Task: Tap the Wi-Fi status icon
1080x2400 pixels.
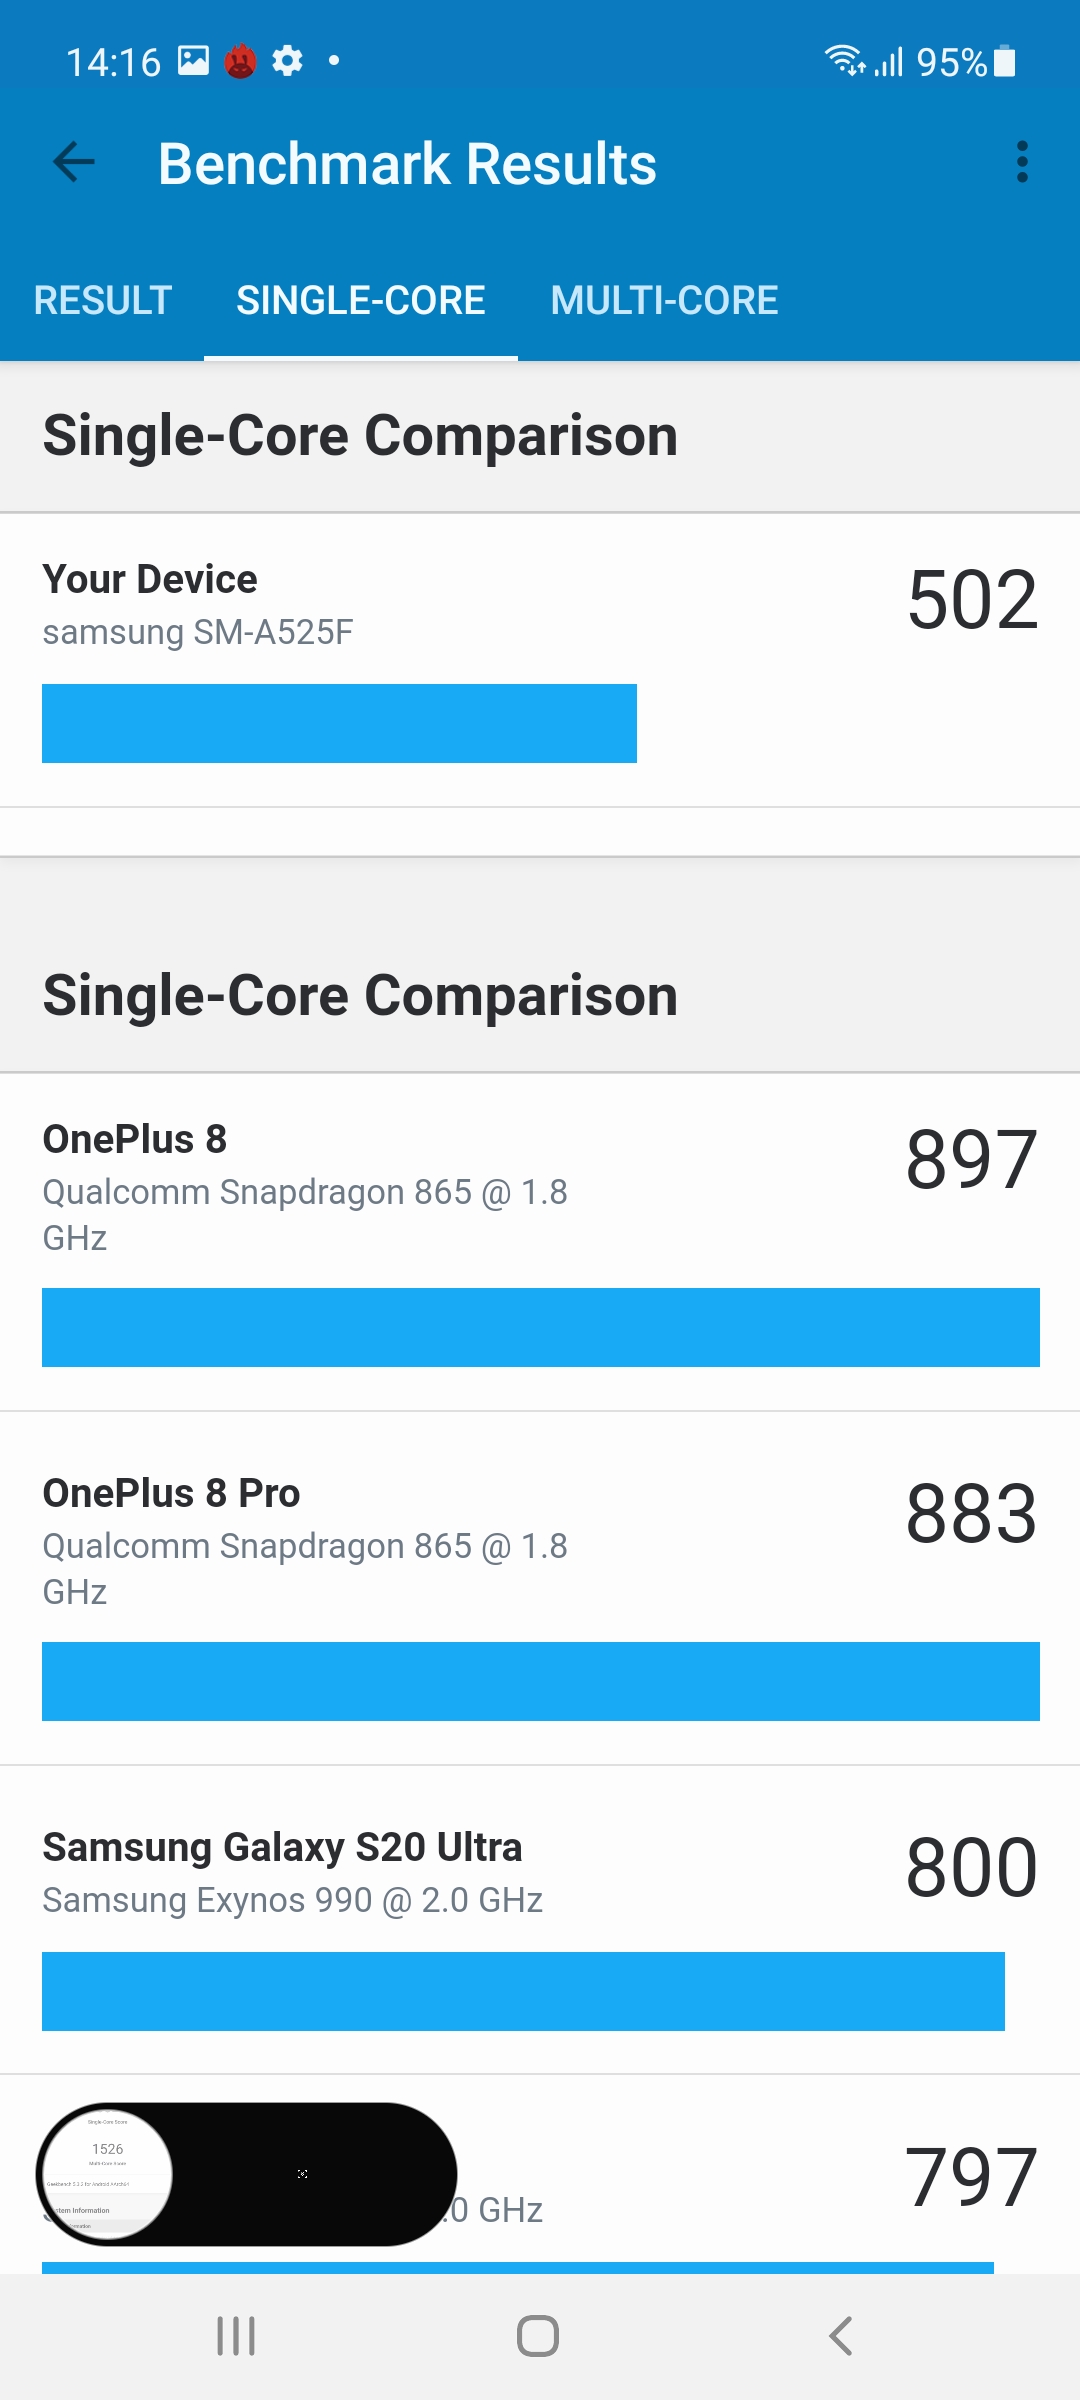Action: pyautogui.click(x=843, y=61)
